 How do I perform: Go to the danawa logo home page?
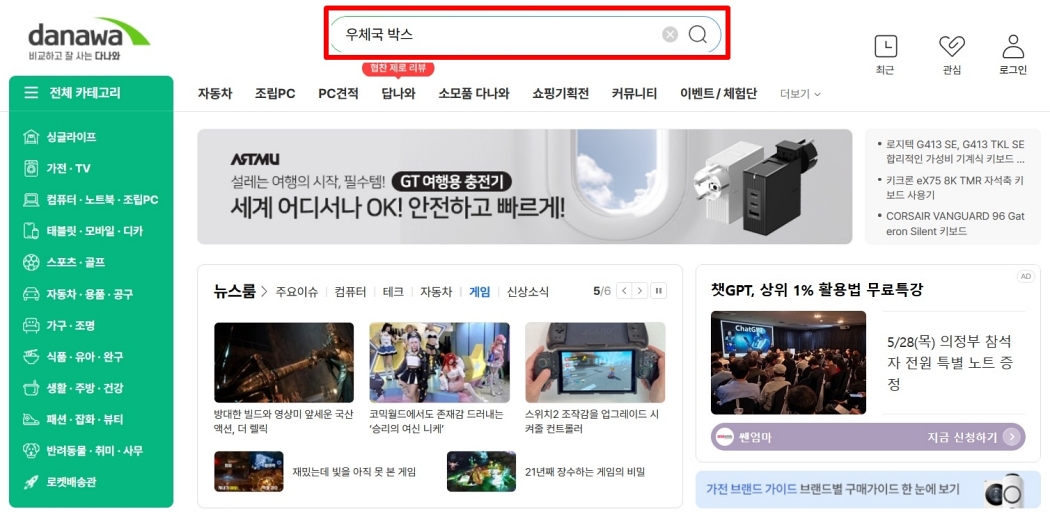88,40
